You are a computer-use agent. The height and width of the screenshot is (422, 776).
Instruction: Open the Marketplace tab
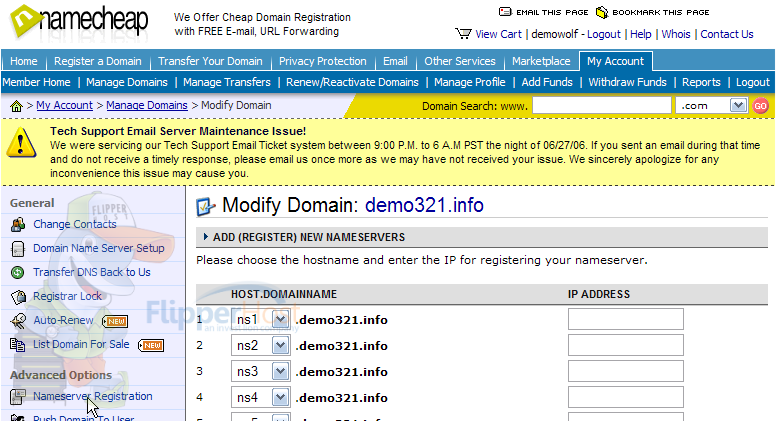point(541,61)
